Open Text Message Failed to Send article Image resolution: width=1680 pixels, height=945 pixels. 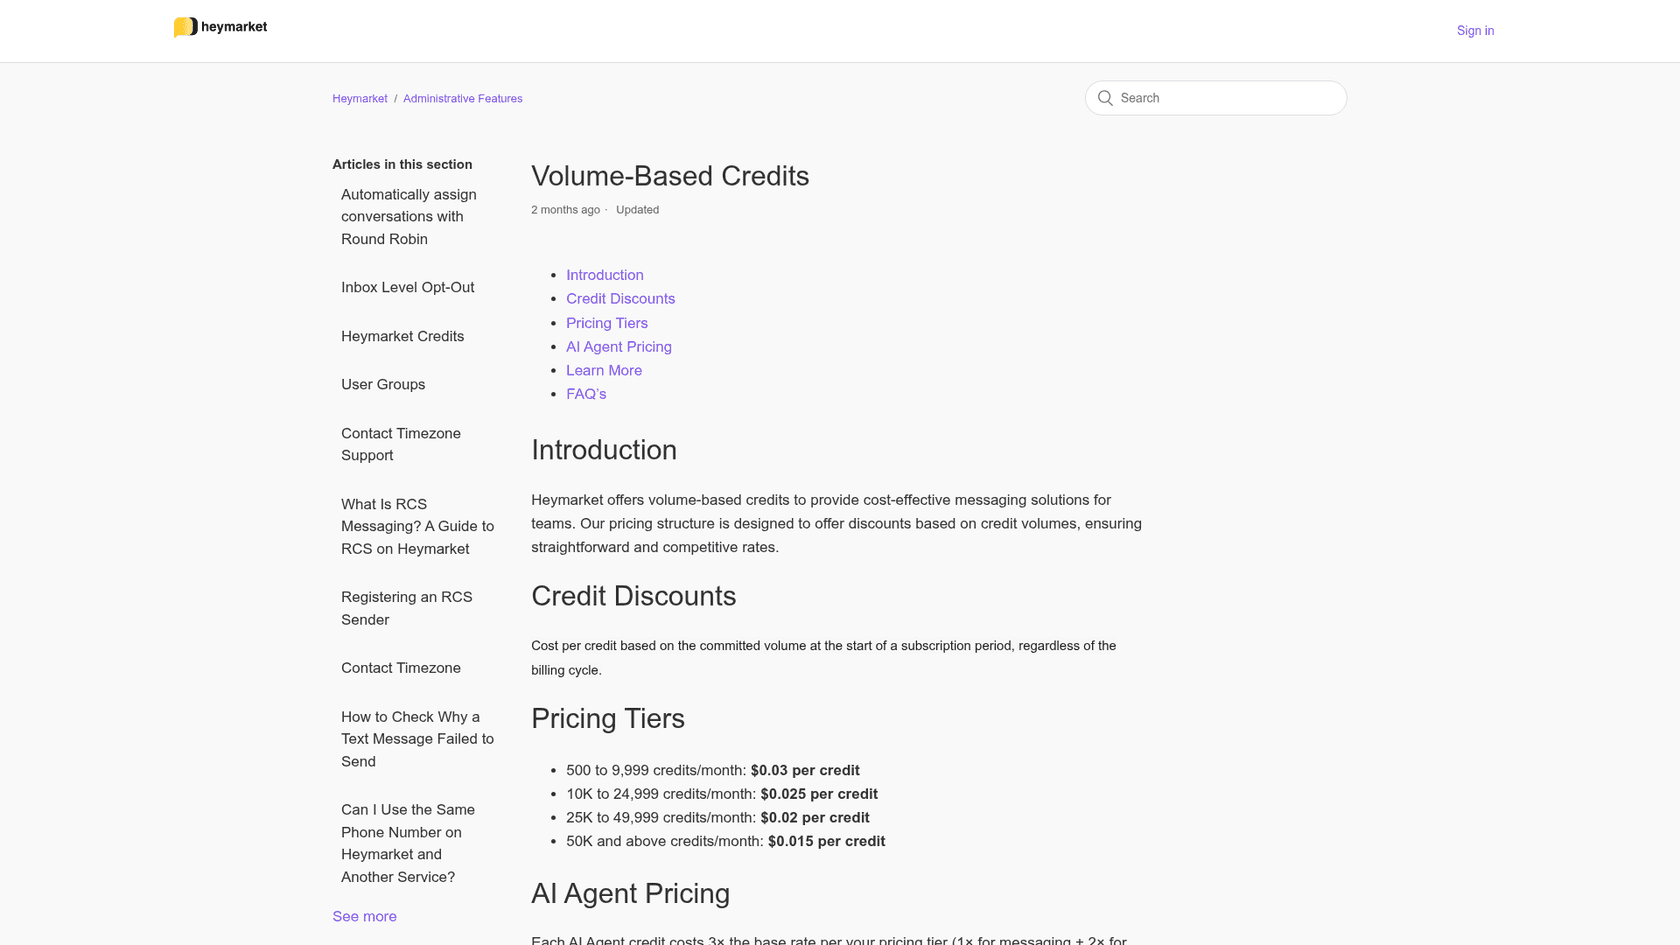tap(418, 739)
